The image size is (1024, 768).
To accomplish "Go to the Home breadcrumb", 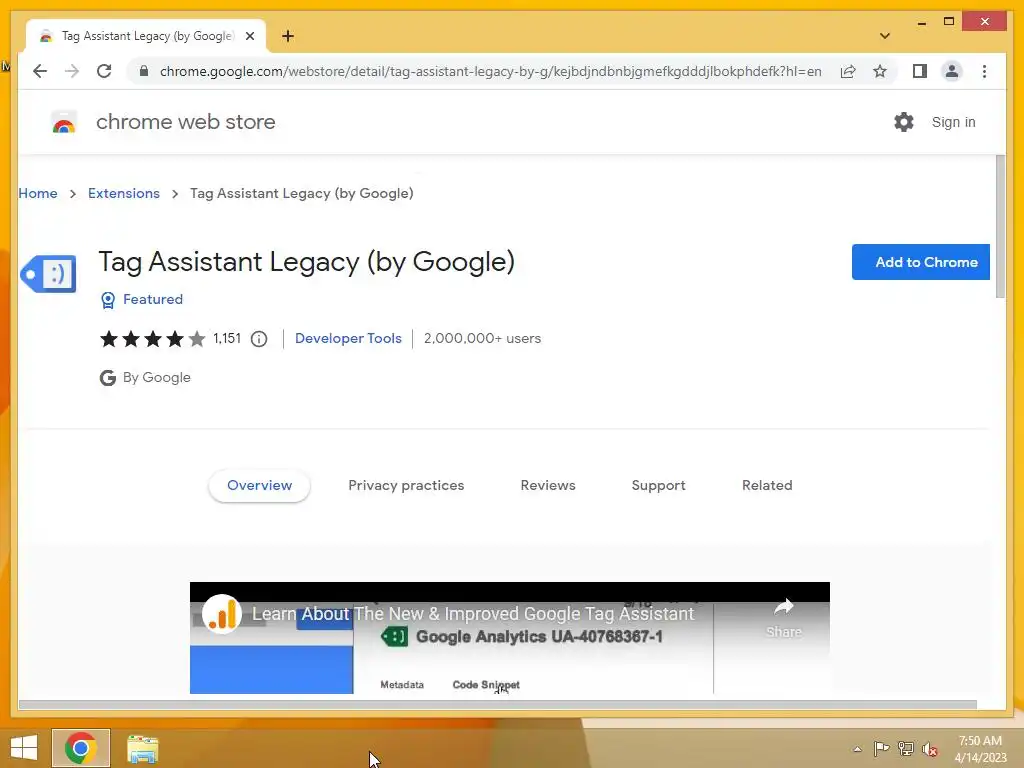I will point(38,193).
